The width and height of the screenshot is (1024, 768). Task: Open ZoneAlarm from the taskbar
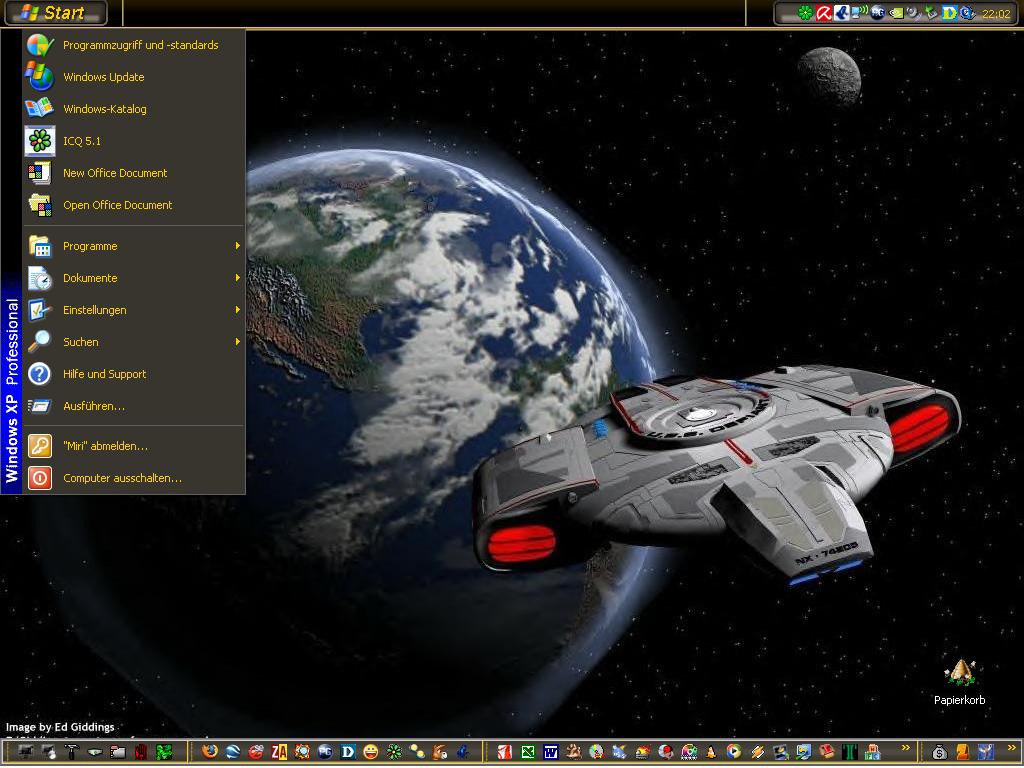[x=279, y=751]
